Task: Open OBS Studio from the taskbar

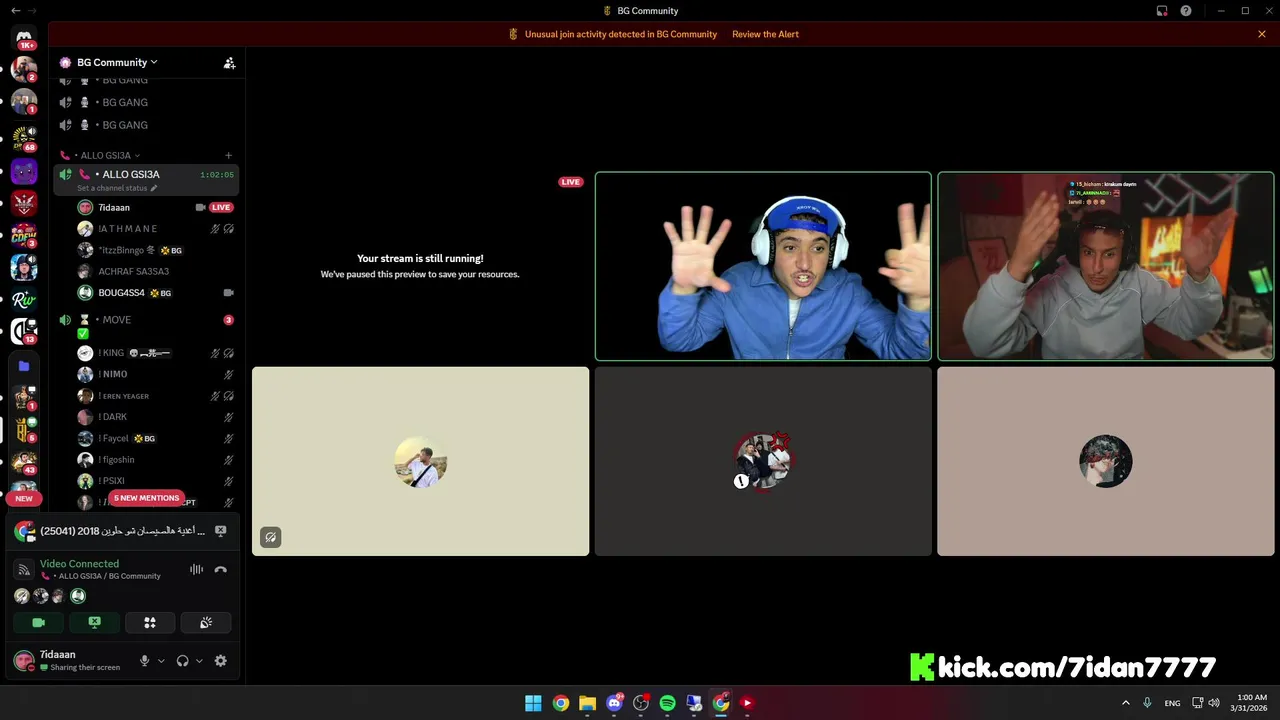Action: (x=641, y=703)
